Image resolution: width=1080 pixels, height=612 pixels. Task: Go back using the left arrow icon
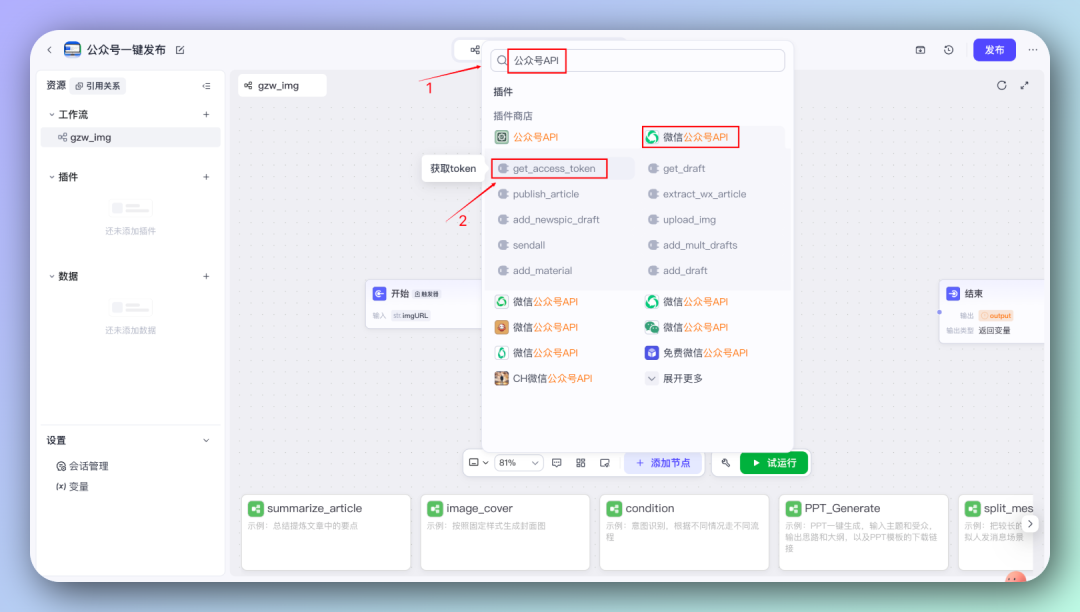[50, 50]
